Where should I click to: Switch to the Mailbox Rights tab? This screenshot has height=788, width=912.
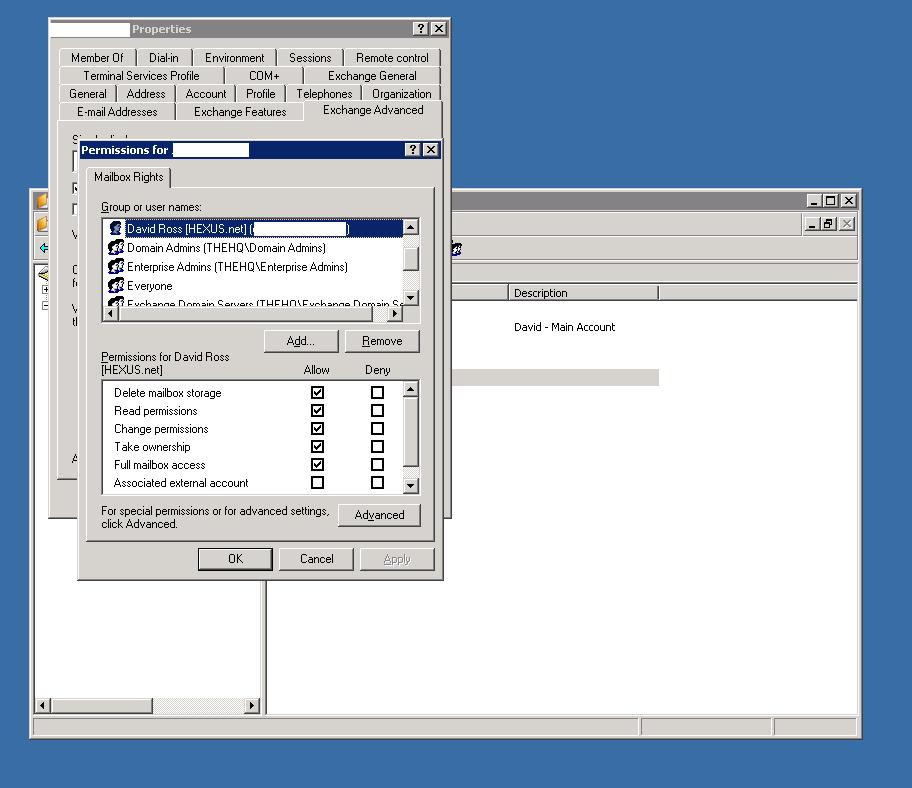click(128, 178)
